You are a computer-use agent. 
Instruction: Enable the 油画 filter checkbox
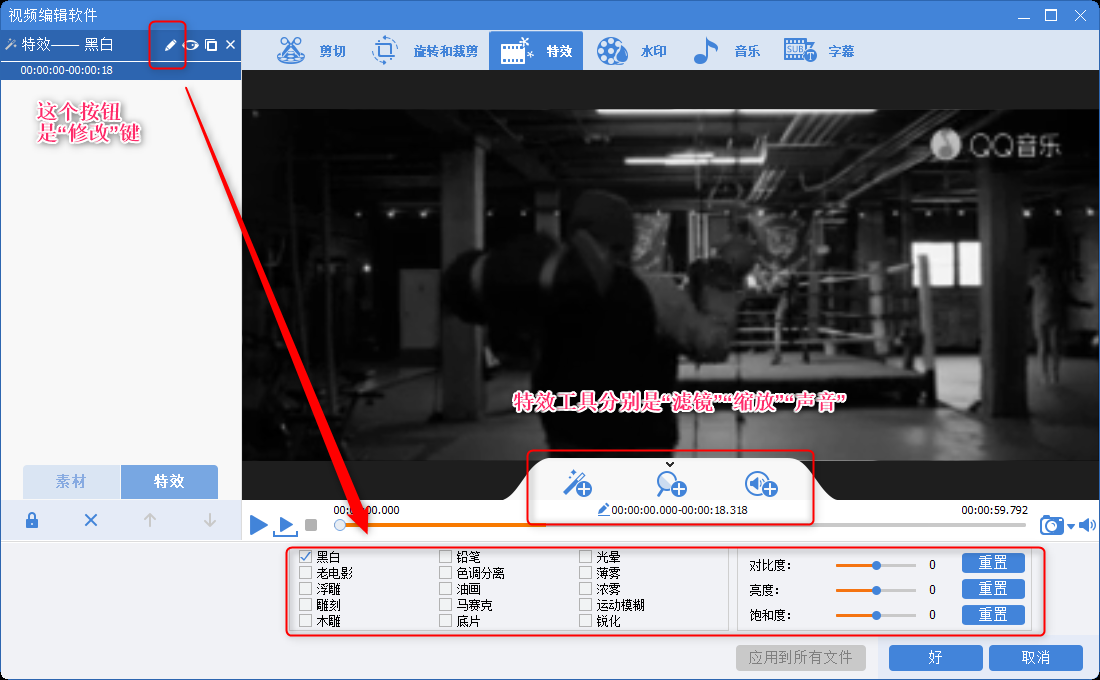click(x=445, y=589)
